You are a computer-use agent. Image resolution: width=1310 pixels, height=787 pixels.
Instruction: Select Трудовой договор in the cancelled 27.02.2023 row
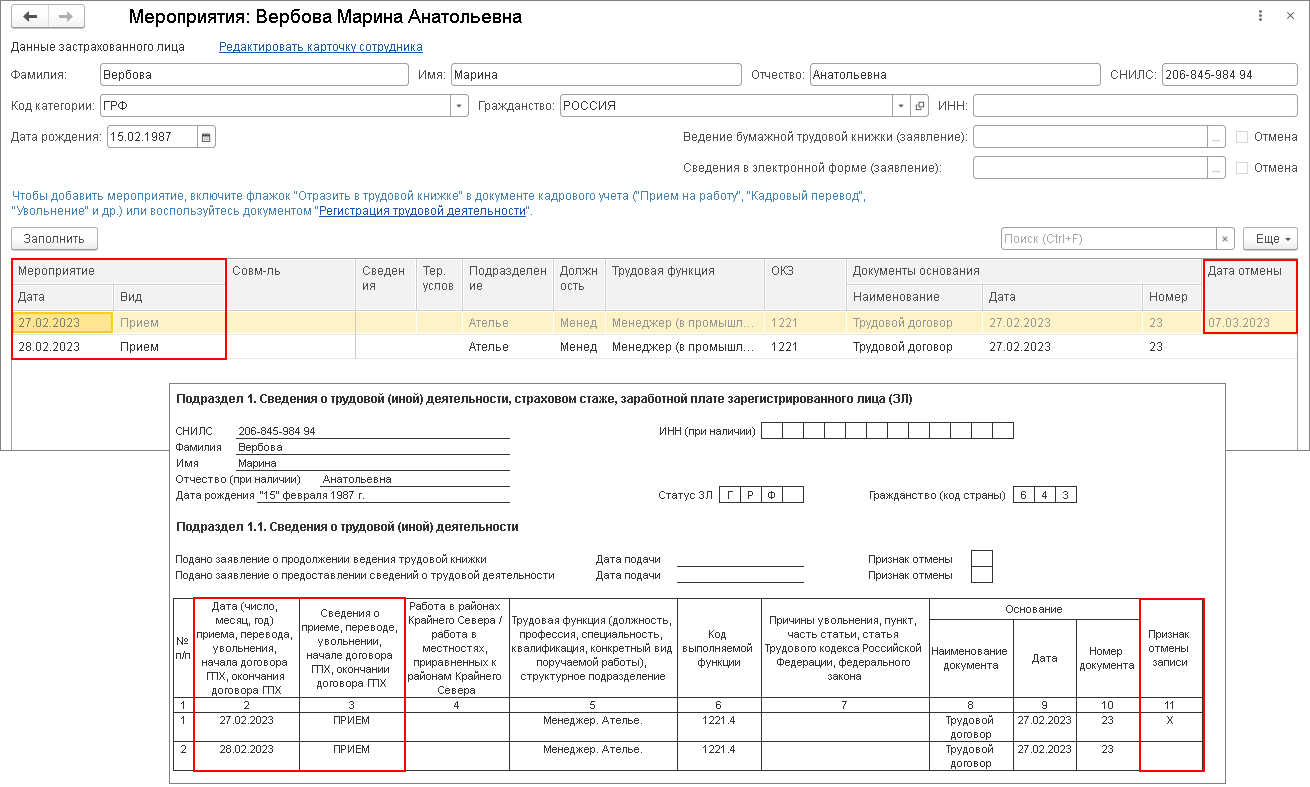pos(914,323)
